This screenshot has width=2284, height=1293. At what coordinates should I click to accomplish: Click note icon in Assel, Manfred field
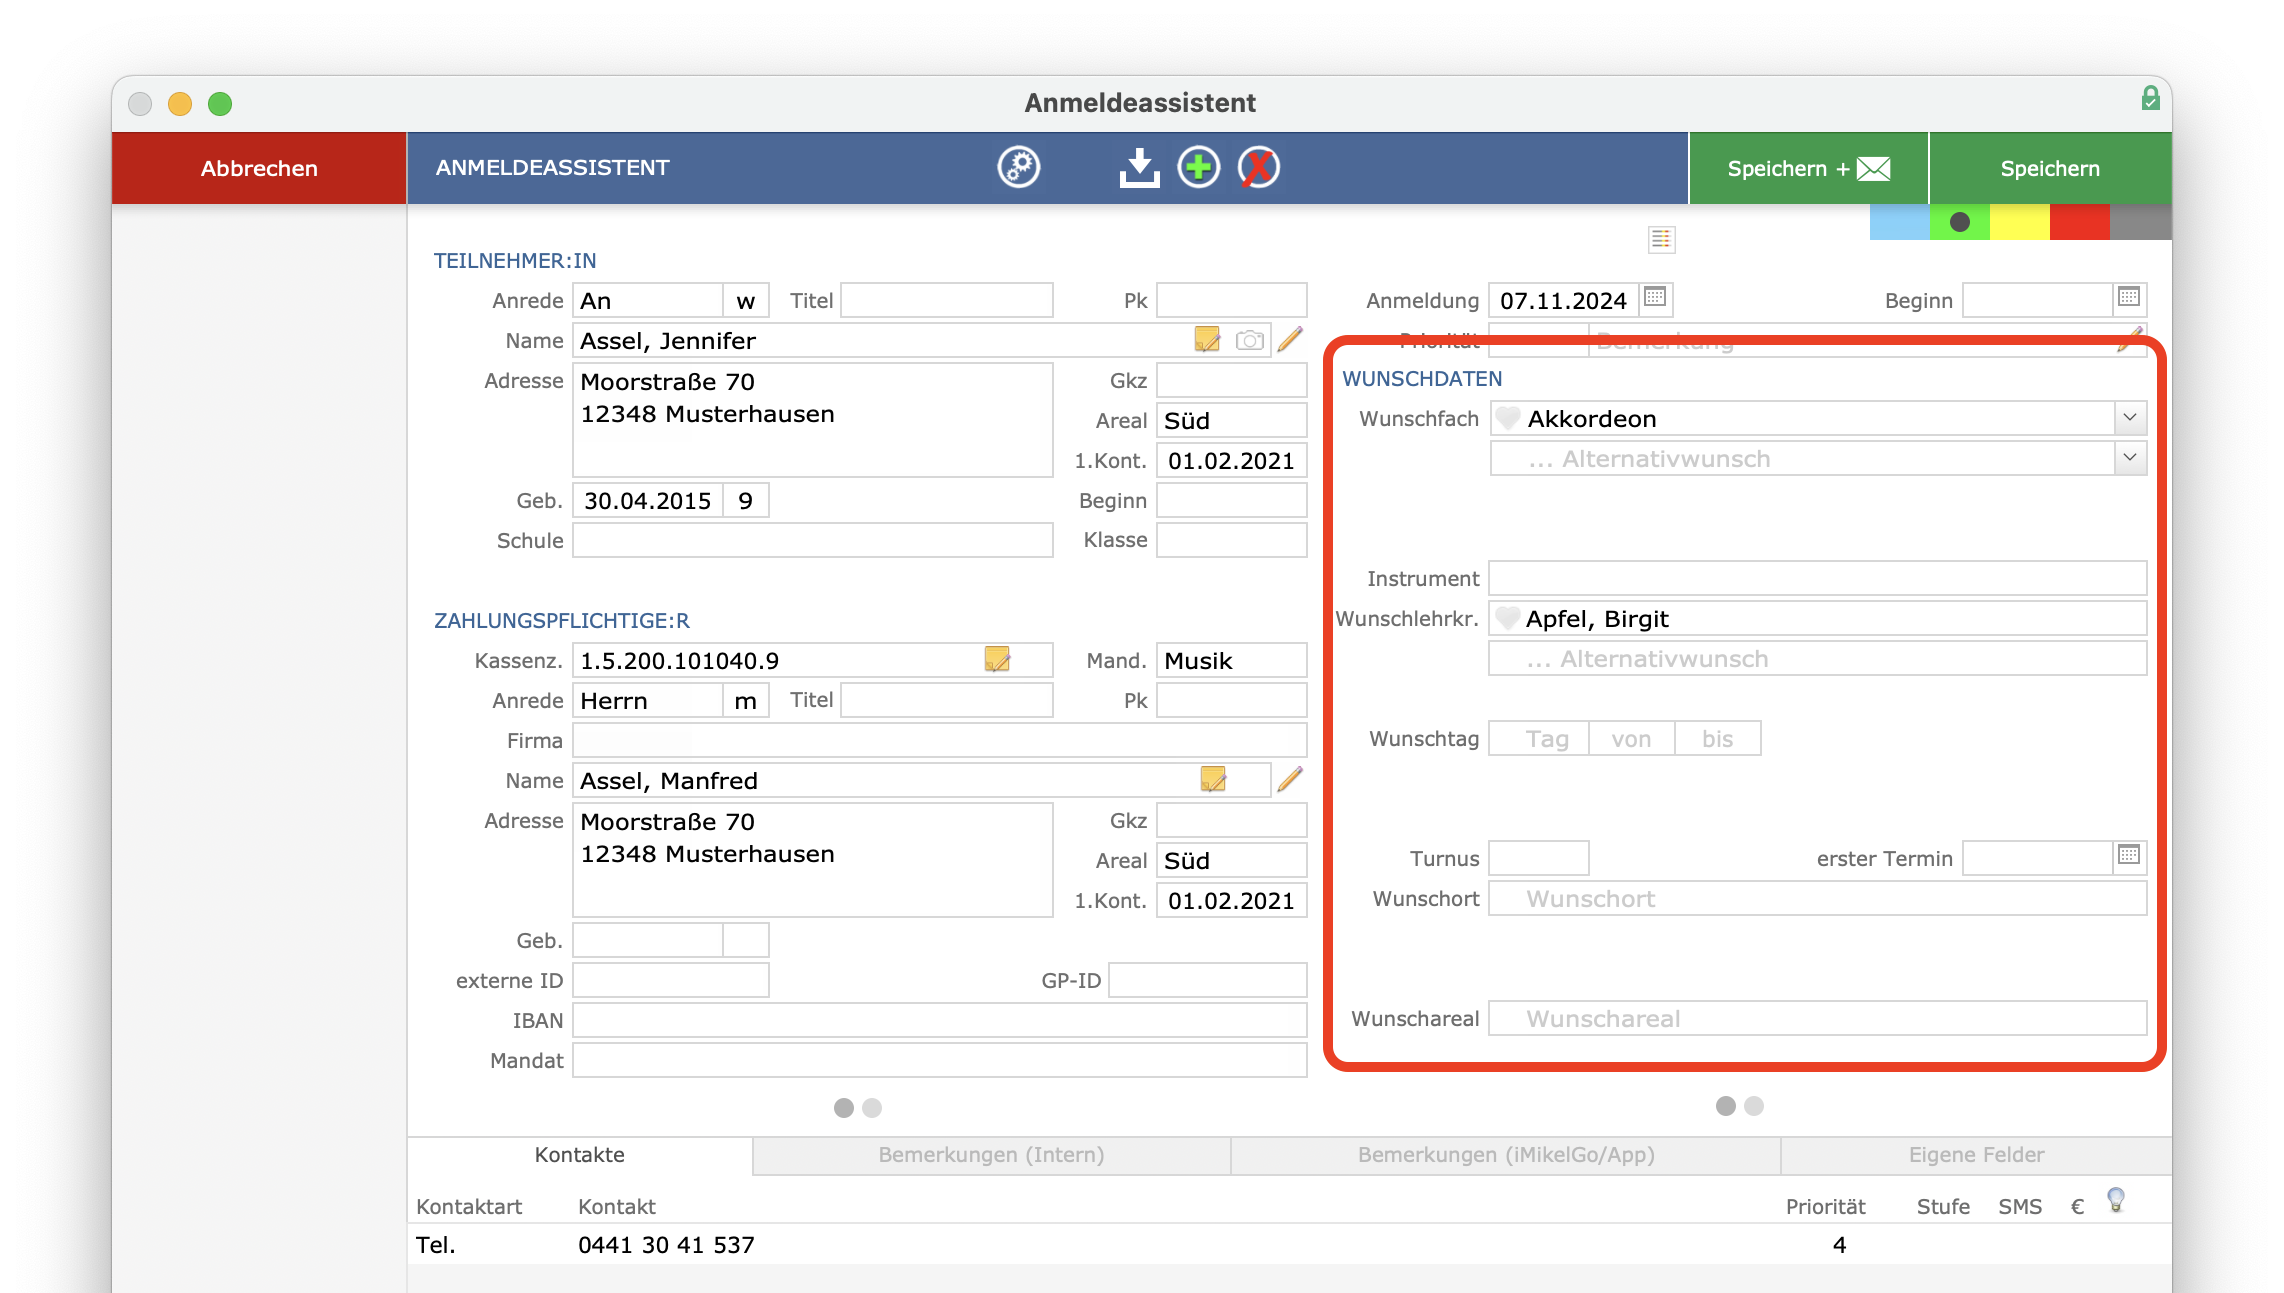click(1213, 779)
